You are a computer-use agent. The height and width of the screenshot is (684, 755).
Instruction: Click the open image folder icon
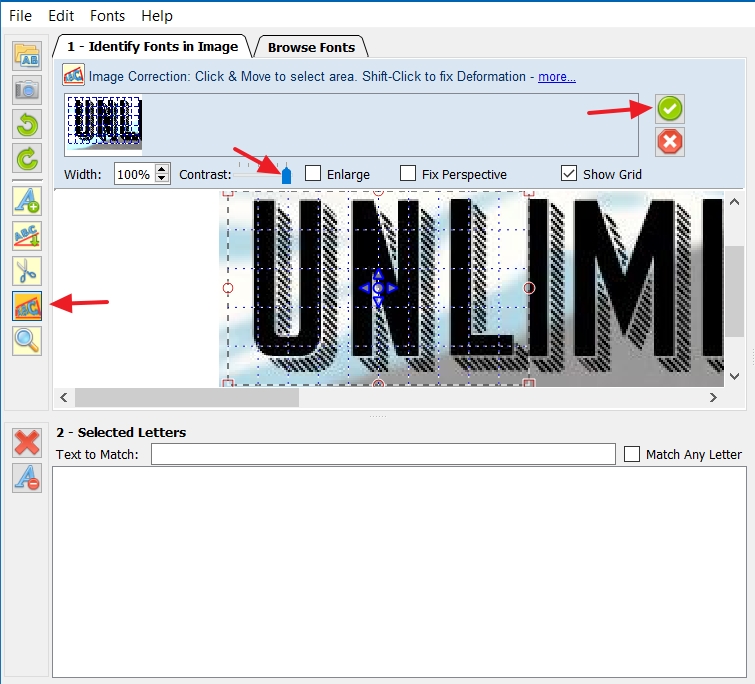(x=27, y=56)
